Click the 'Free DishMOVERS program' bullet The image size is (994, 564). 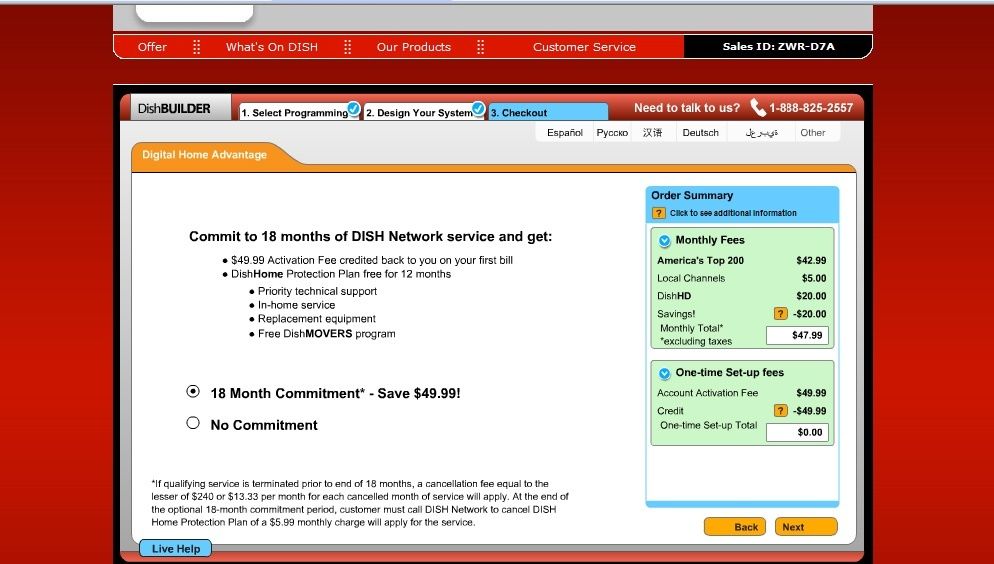322,334
